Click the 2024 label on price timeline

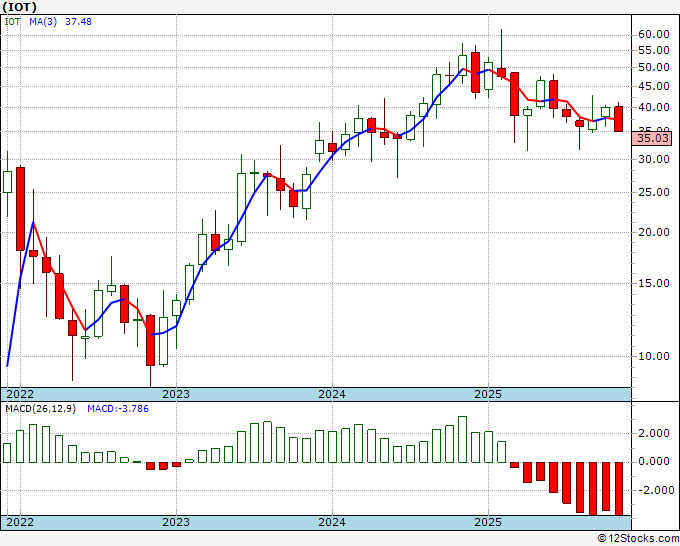click(x=332, y=394)
